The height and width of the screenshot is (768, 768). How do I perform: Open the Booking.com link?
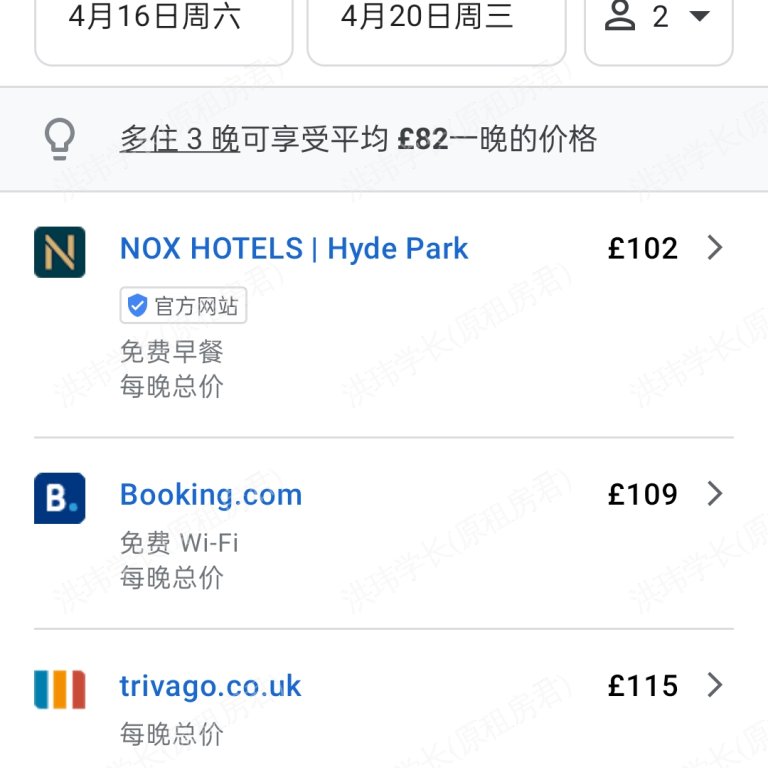tap(211, 495)
